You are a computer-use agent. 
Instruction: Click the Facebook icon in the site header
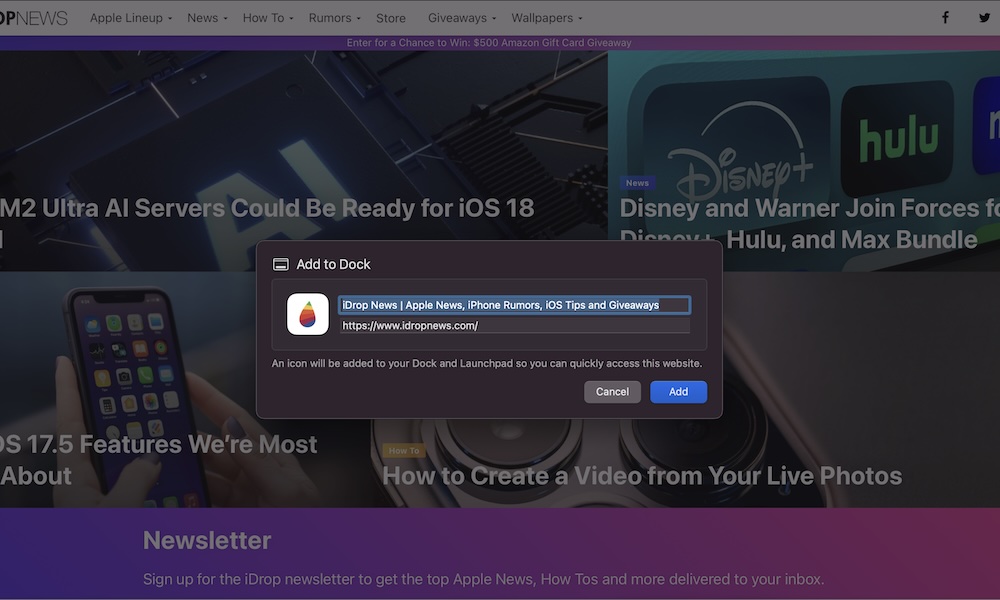click(945, 18)
